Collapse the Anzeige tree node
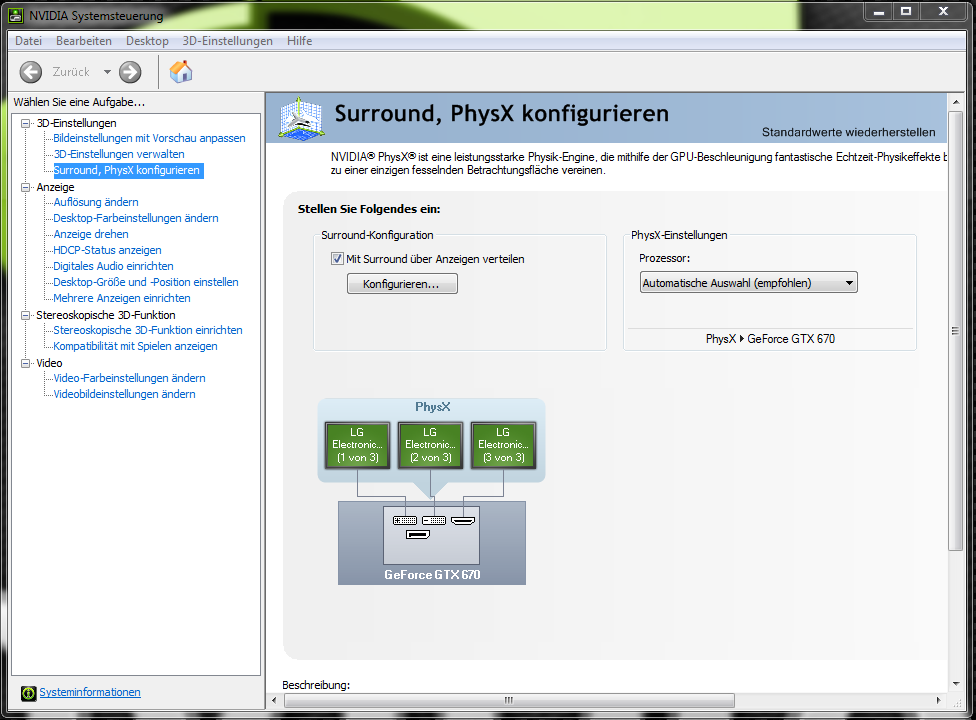Viewport: 976px width, 720px height. (x=26, y=187)
